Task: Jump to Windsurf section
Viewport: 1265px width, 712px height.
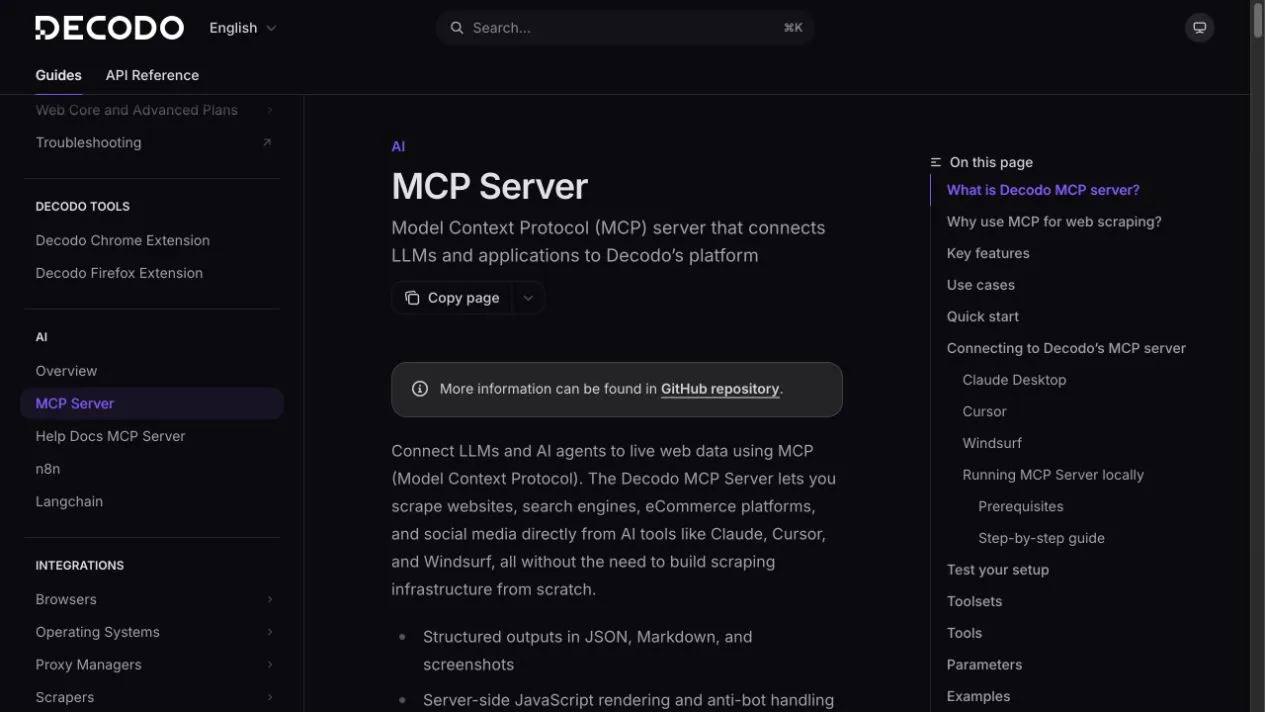Action: click(x=992, y=443)
